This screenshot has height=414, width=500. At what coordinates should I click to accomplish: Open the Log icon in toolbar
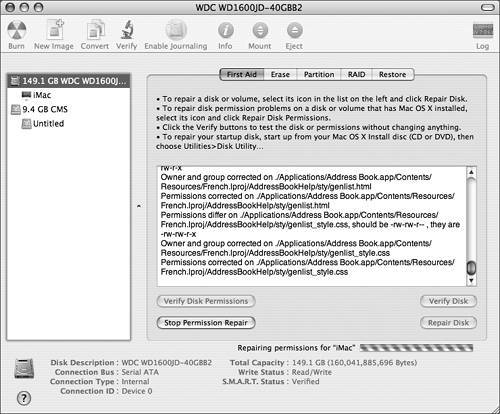point(483,31)
